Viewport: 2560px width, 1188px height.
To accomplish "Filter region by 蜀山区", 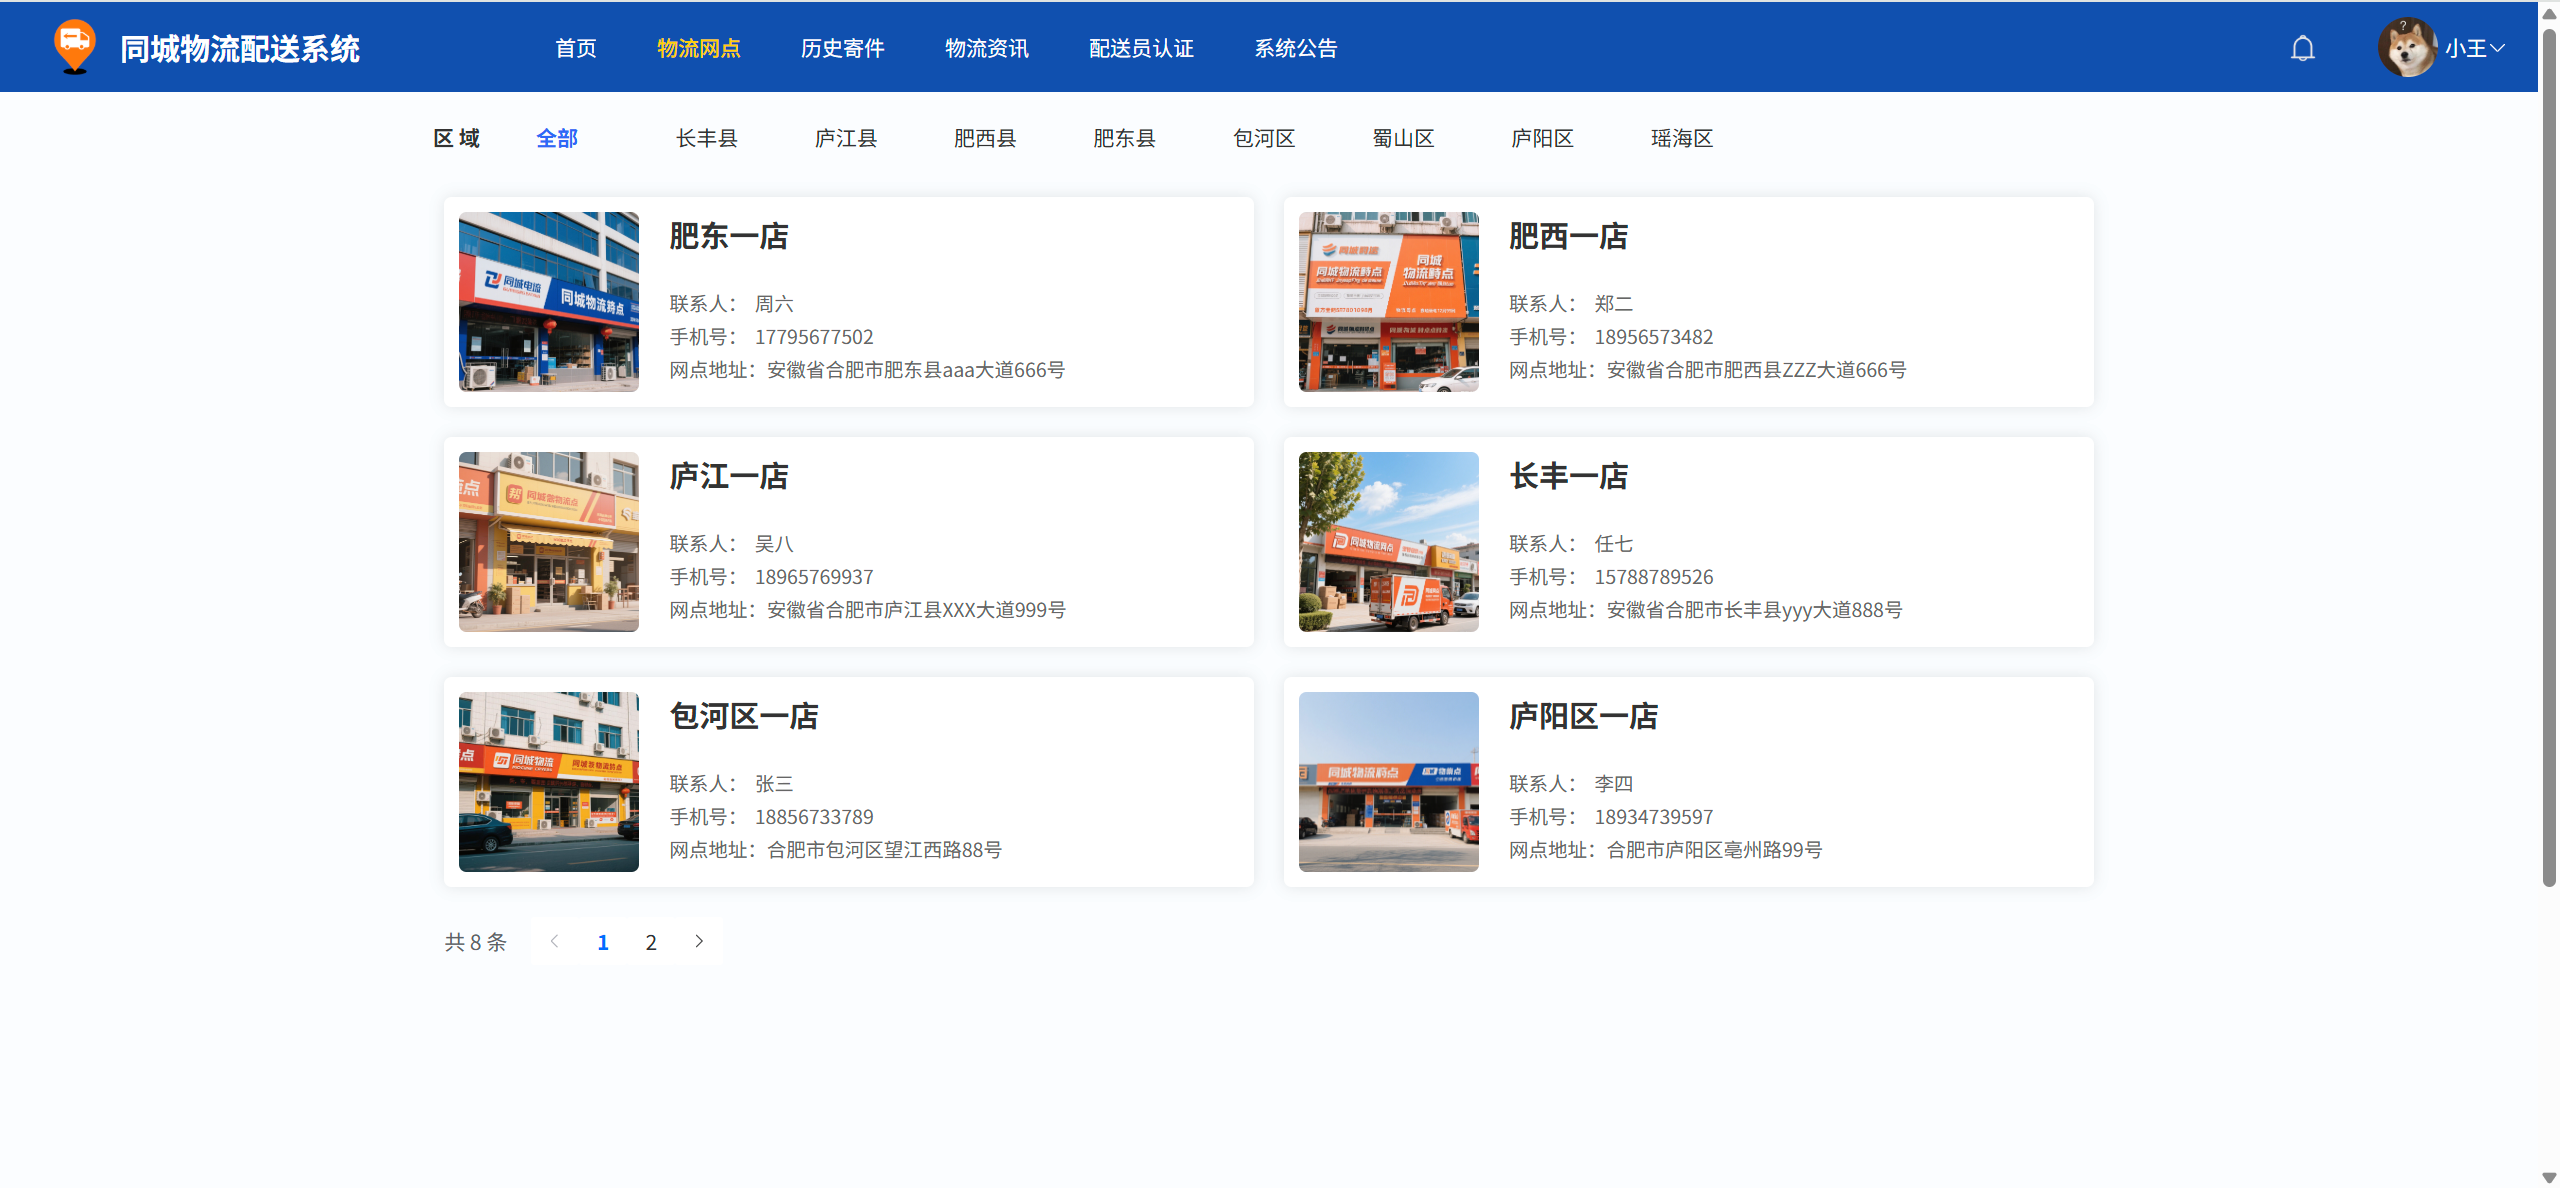I will (1402, 138).
